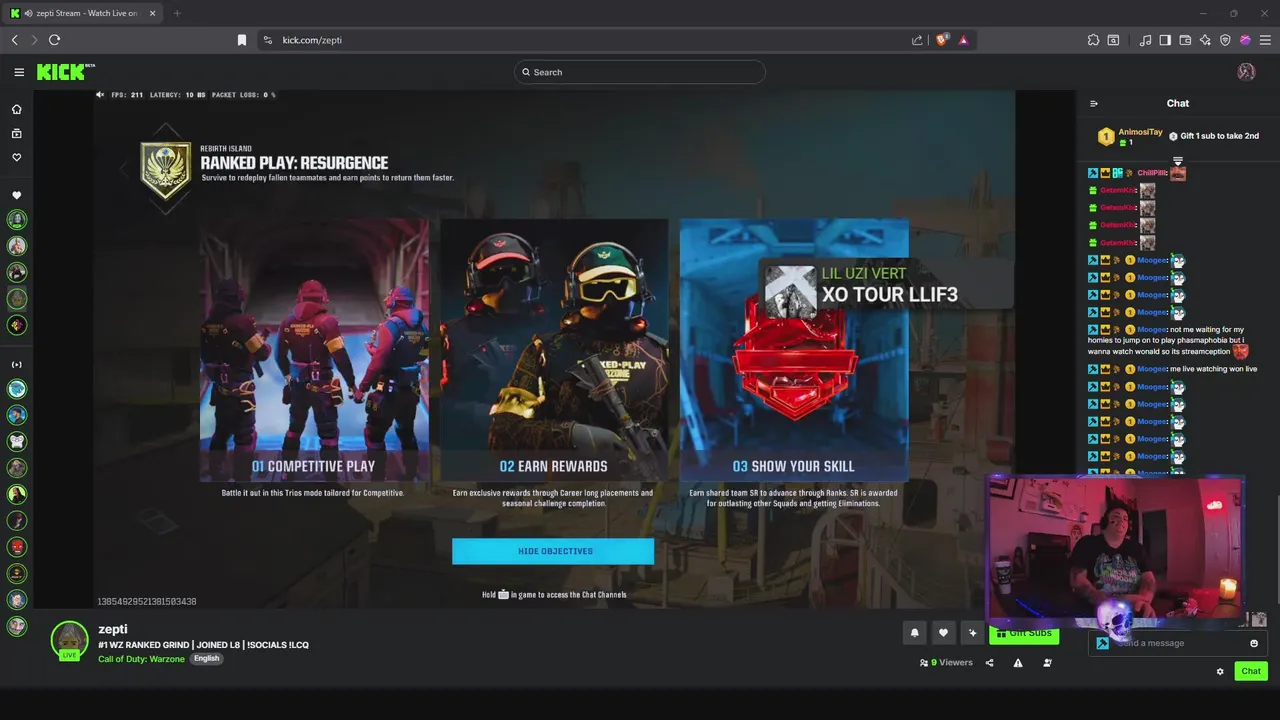
Task: Click the bell notification button under the stream
Action: click(x=914, y=632)
